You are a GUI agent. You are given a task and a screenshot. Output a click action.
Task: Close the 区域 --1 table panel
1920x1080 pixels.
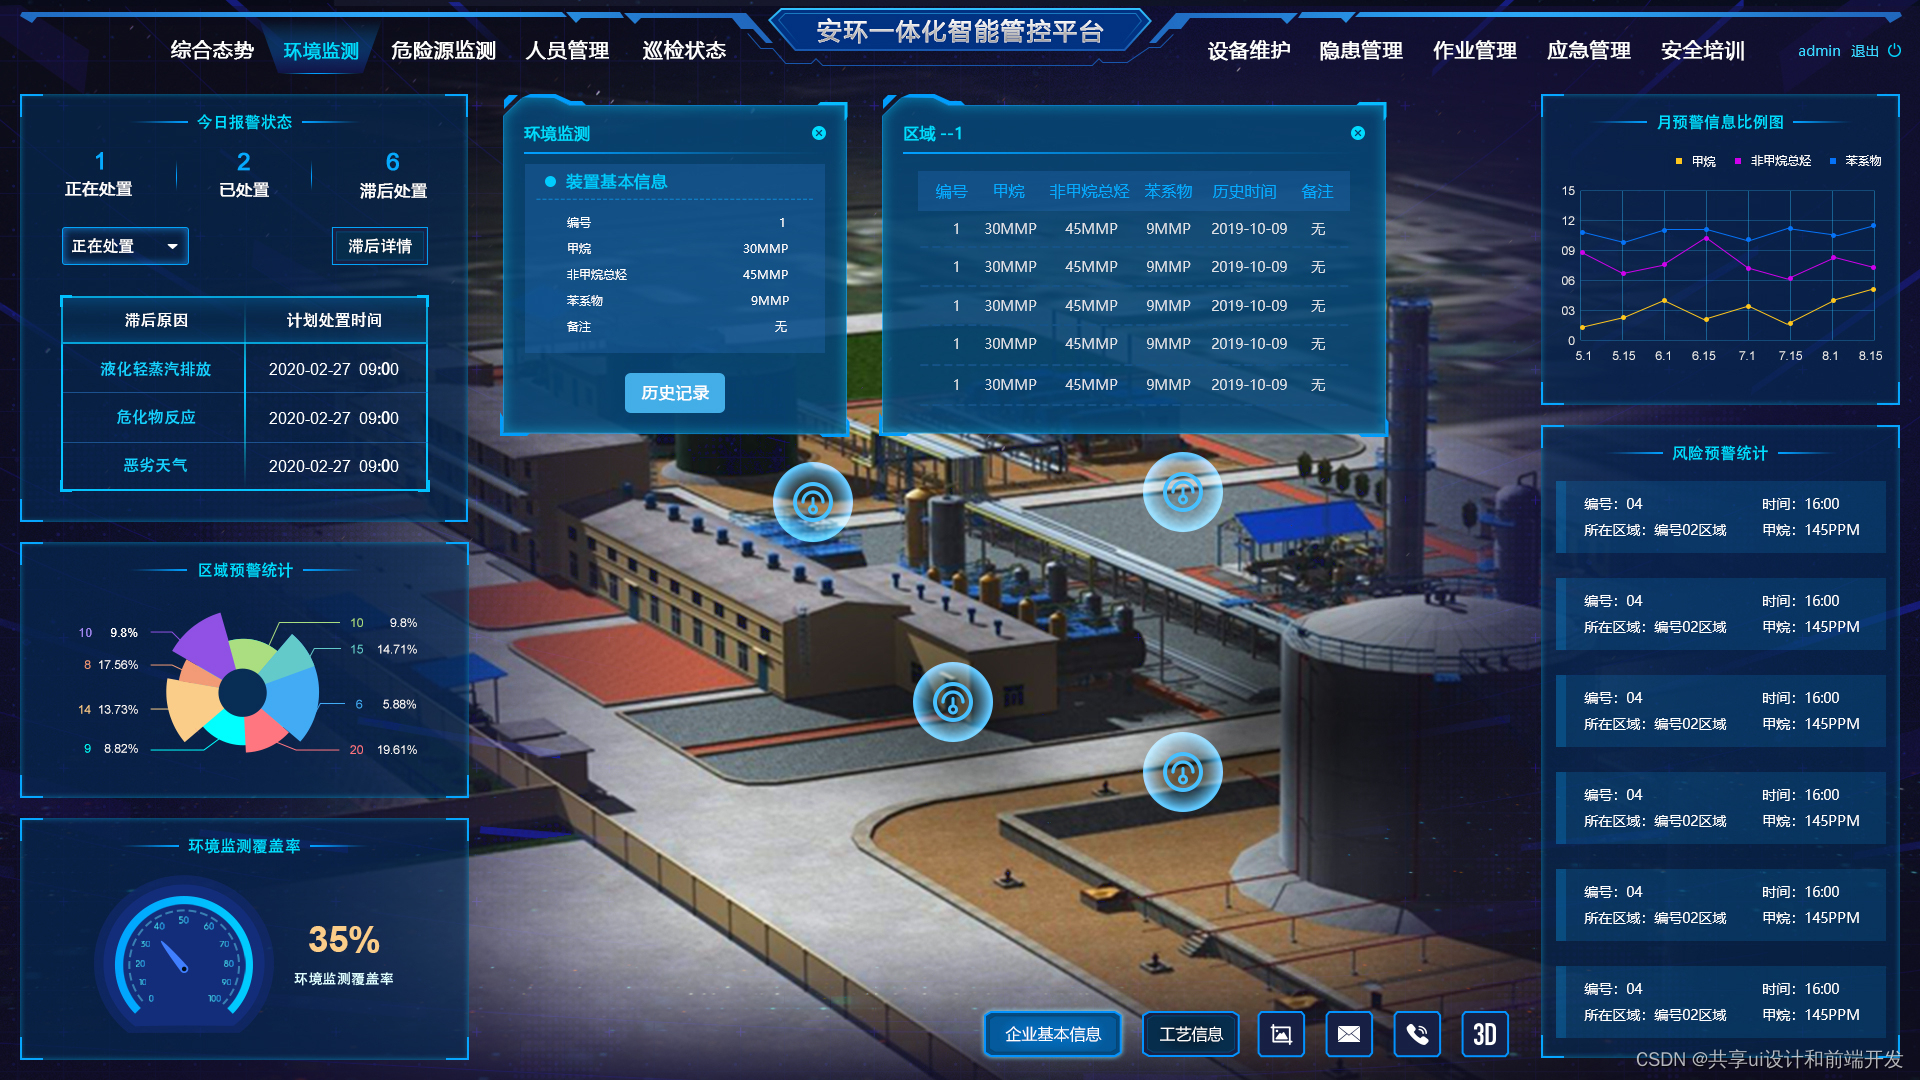coord(1357,133)
